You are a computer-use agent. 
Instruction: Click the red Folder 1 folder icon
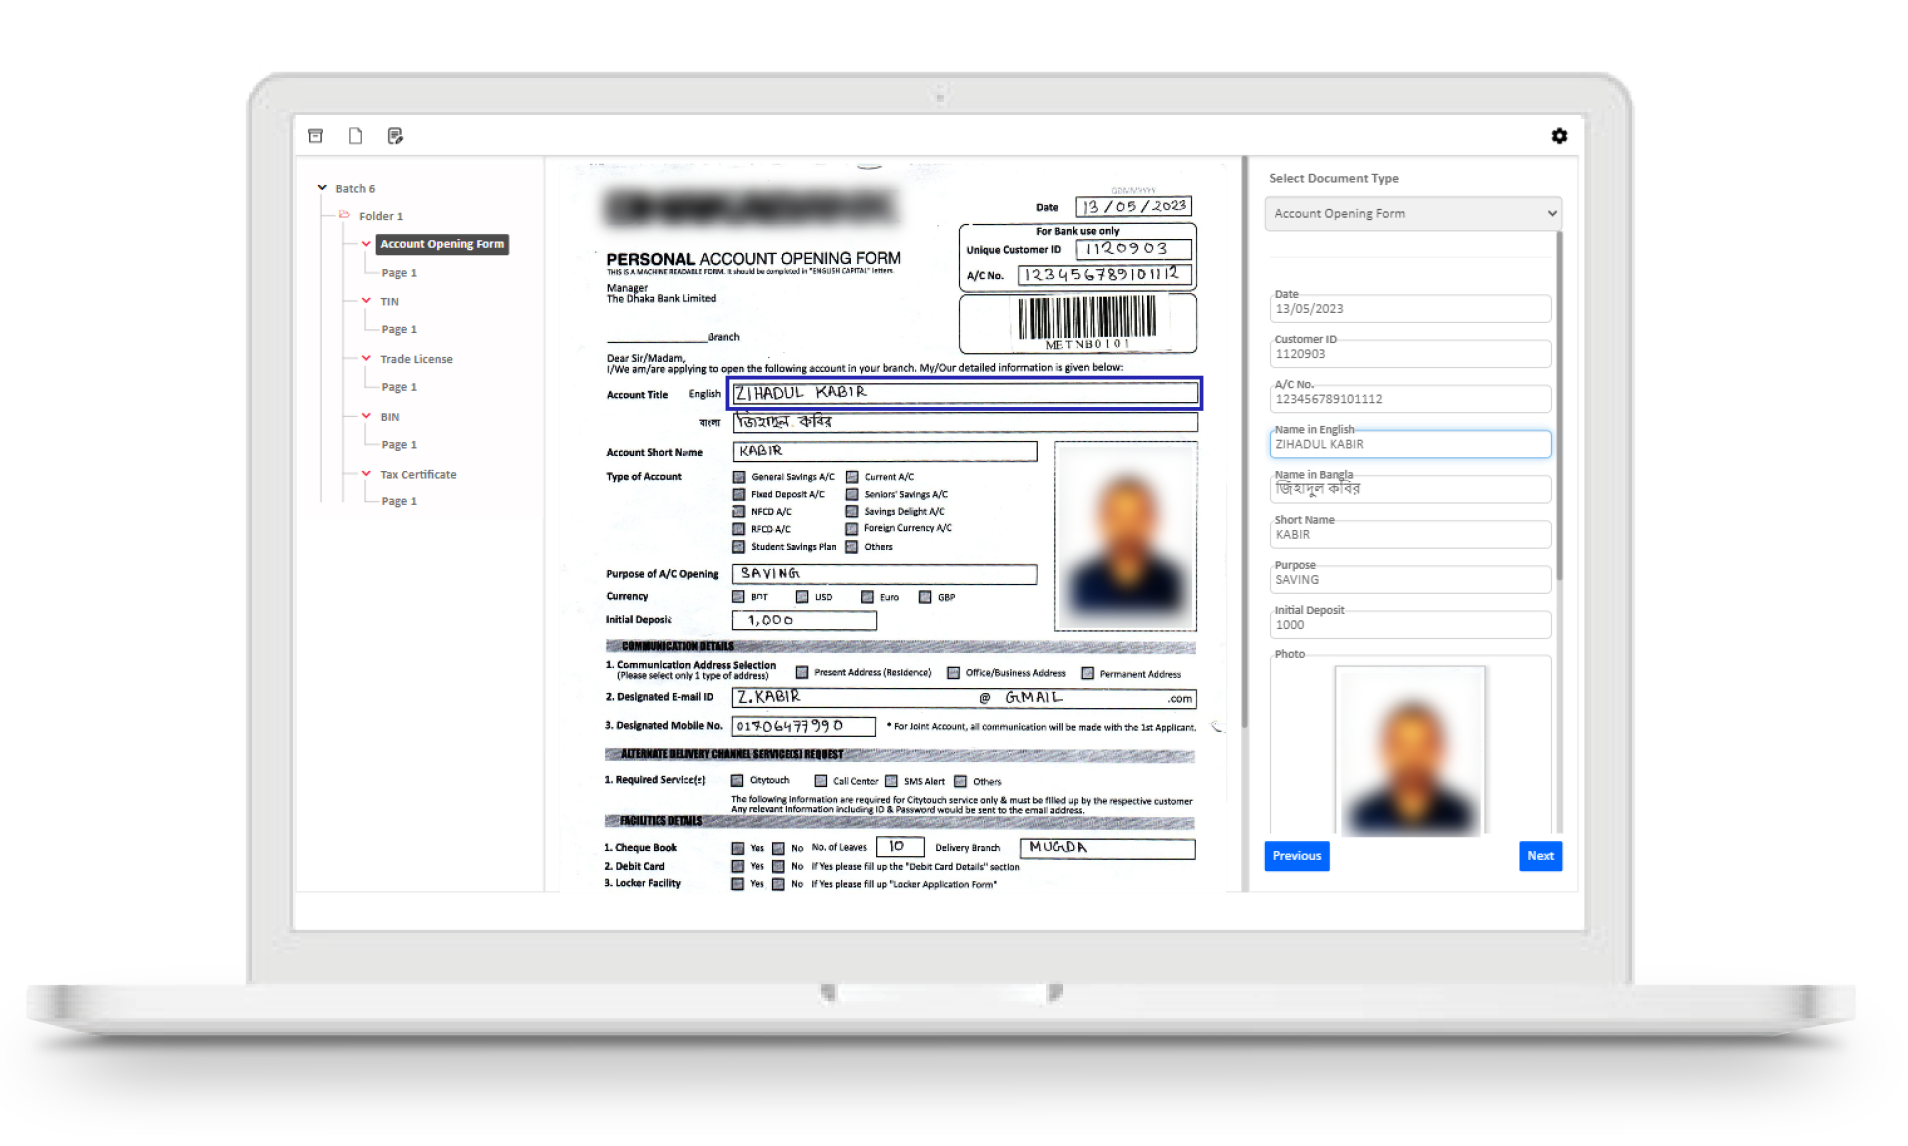coord(344,215)
